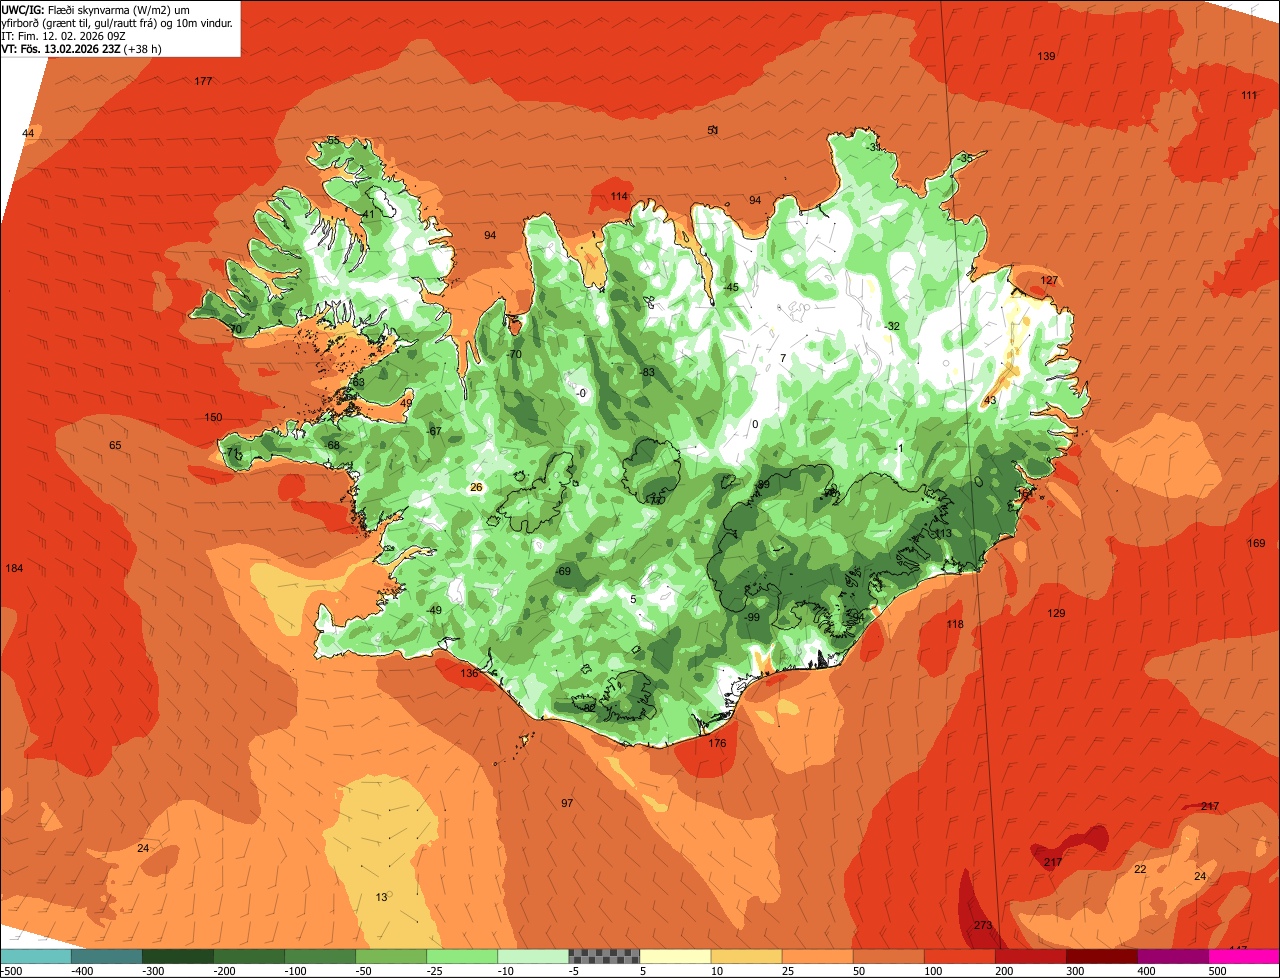The width and height of the screenshot is (1280, 978).
Task: Click the map value -83 over the highlands
Action: [646, 372]
